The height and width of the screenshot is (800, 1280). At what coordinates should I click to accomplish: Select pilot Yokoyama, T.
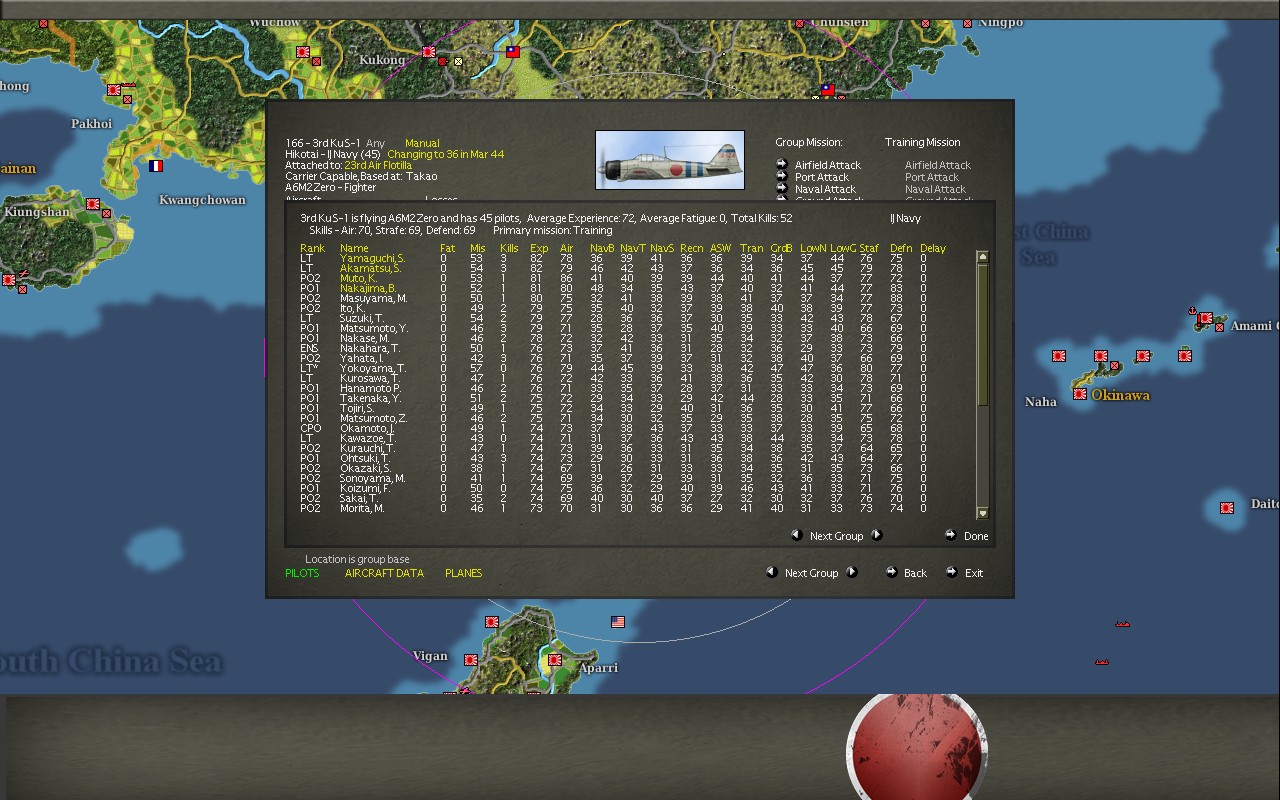click(x=372, y=368)
